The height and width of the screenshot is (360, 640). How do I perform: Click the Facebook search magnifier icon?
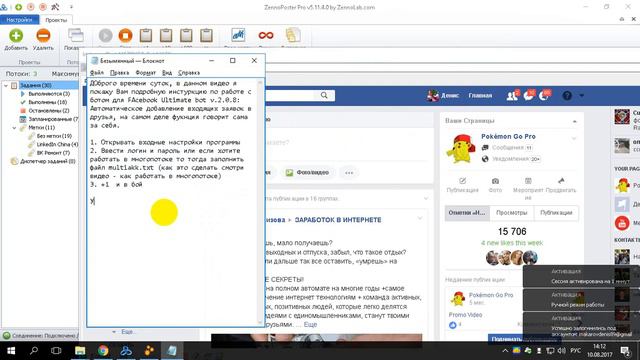click(324, 95)
